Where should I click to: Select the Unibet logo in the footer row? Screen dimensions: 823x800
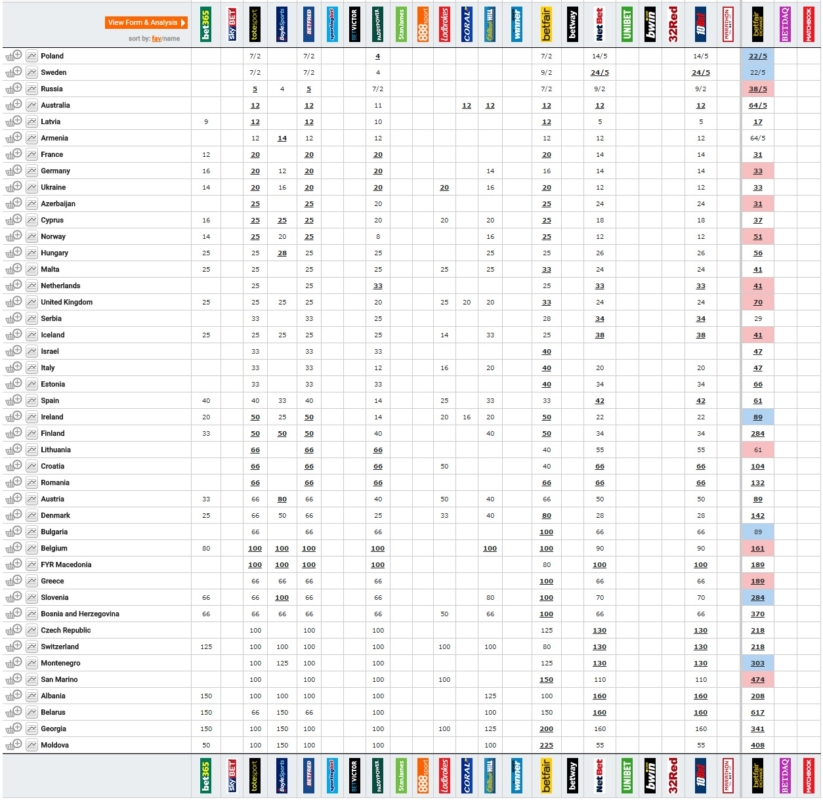pyautogui.click(x=626, y=775)
